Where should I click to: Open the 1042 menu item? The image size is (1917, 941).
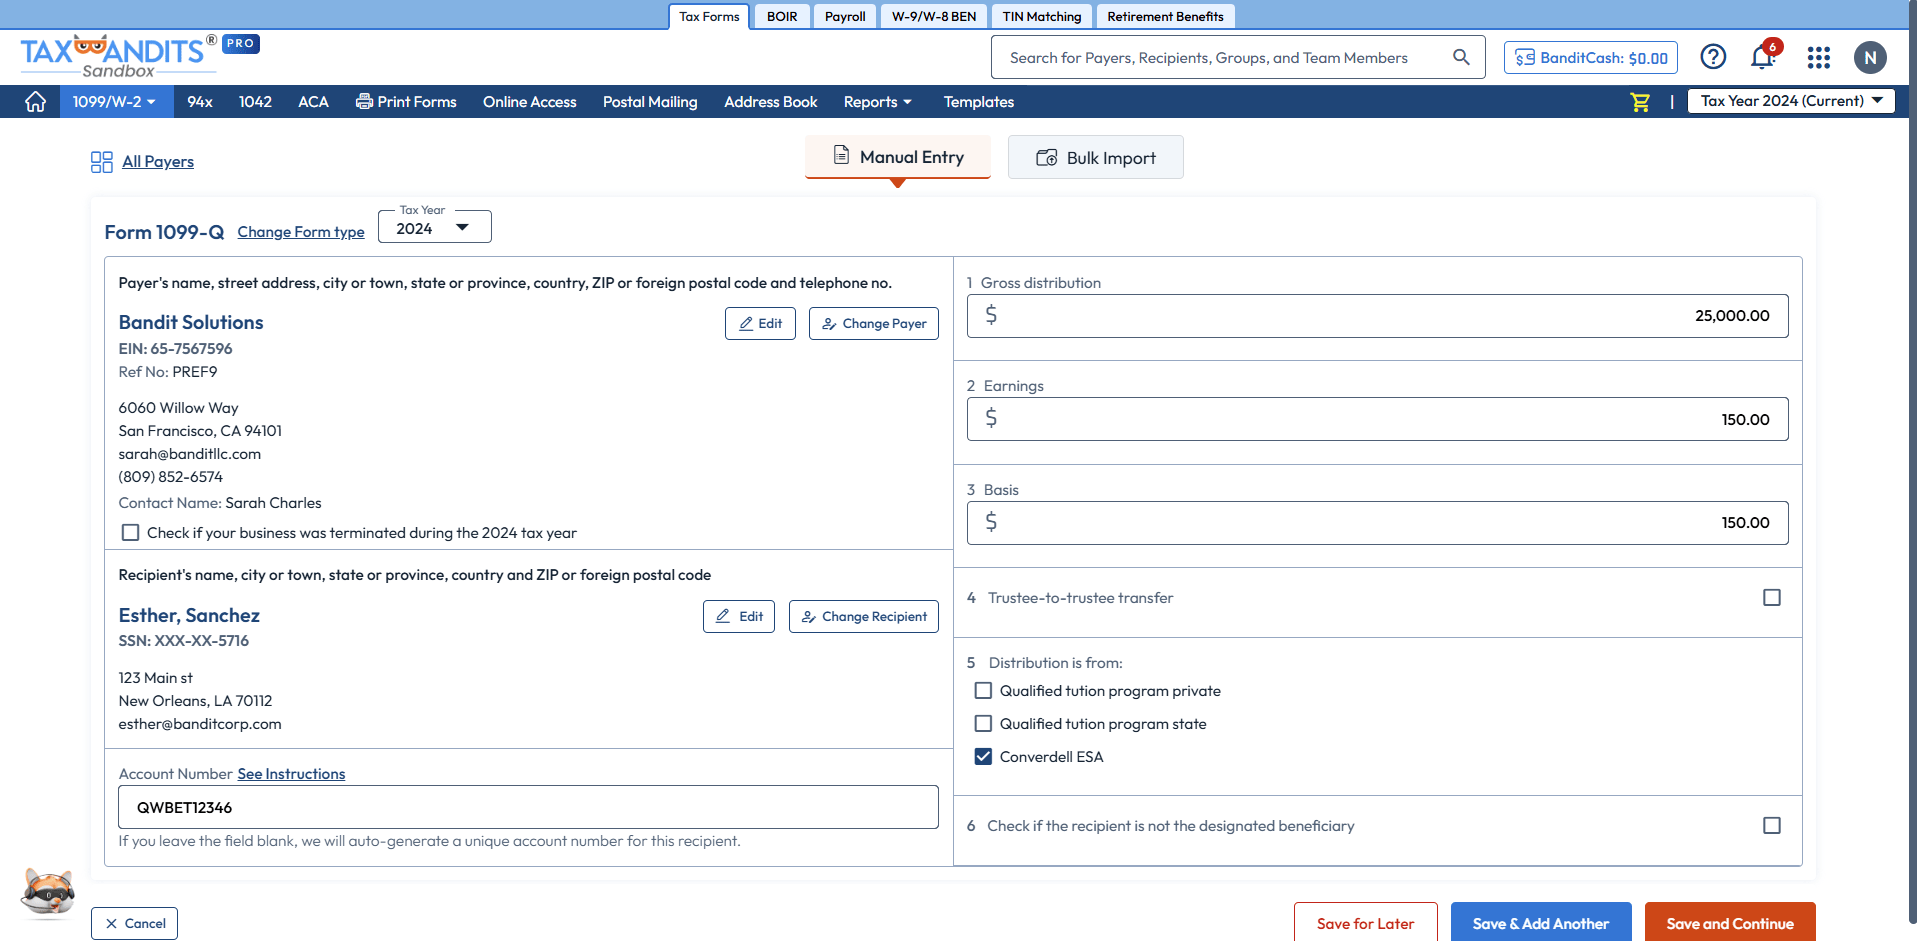click(255, 102)
